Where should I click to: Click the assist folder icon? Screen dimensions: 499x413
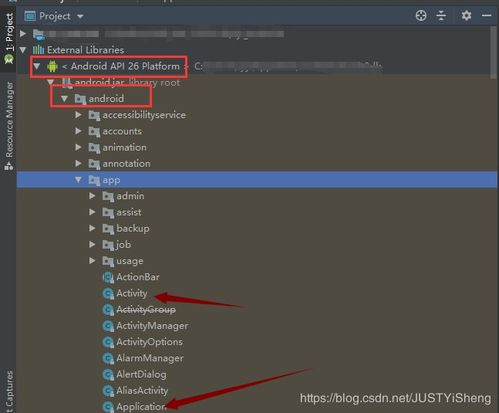click(x=108, y=212)
